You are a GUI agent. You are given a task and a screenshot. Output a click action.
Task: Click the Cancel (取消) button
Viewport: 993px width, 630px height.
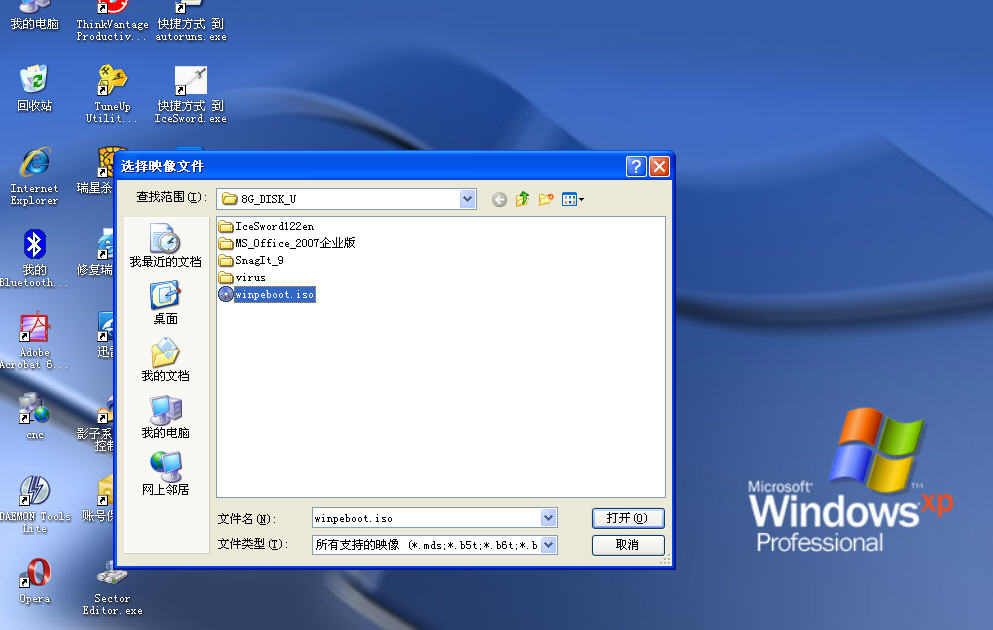628,545
